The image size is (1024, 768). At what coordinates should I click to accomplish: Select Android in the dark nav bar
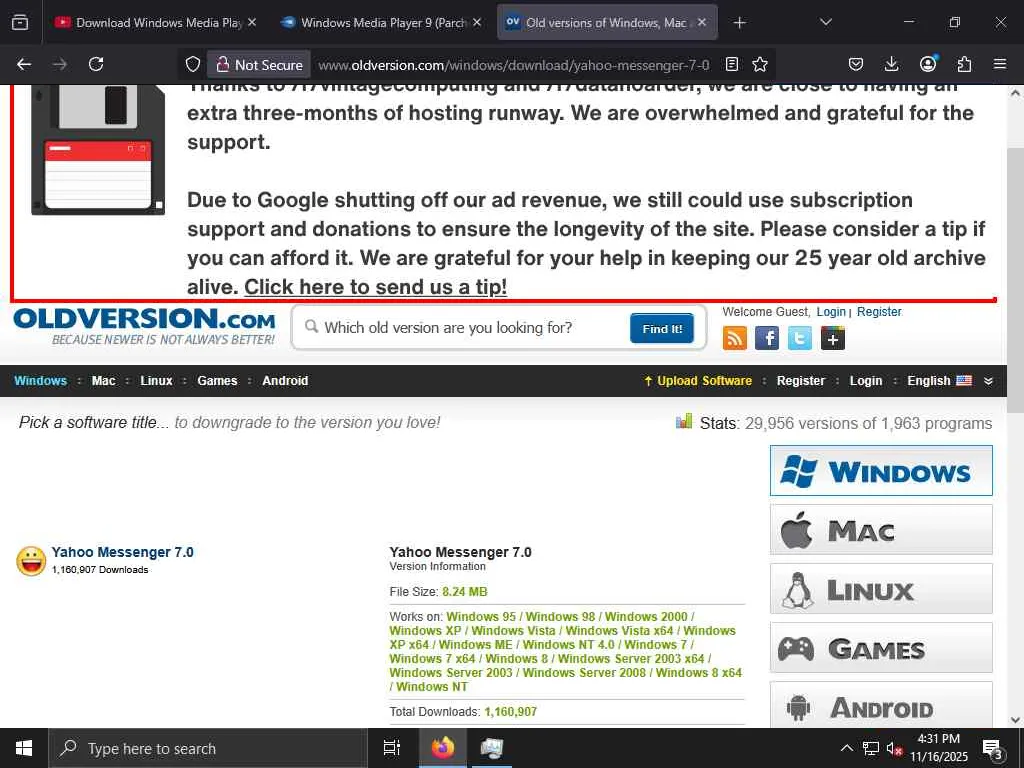(285, 381)
